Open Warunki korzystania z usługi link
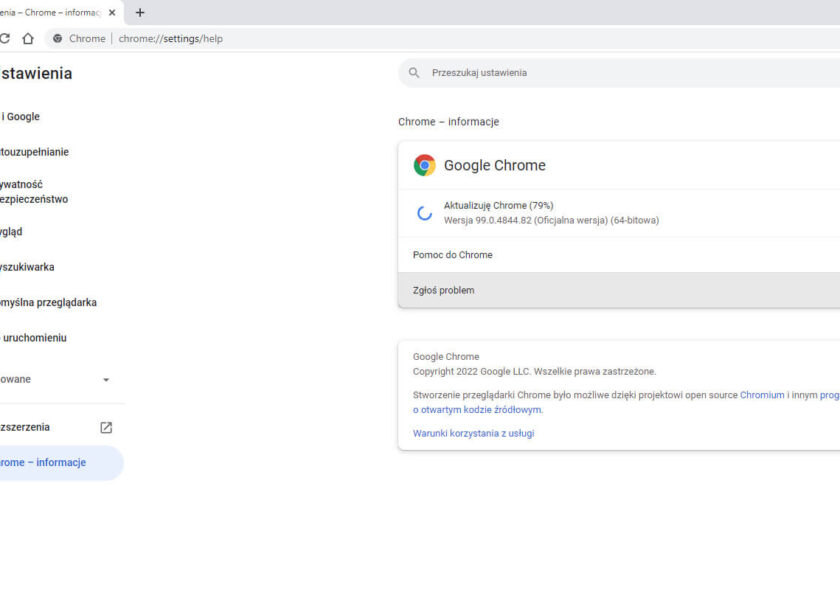840x590 pixels. click(x=473, y=433)
